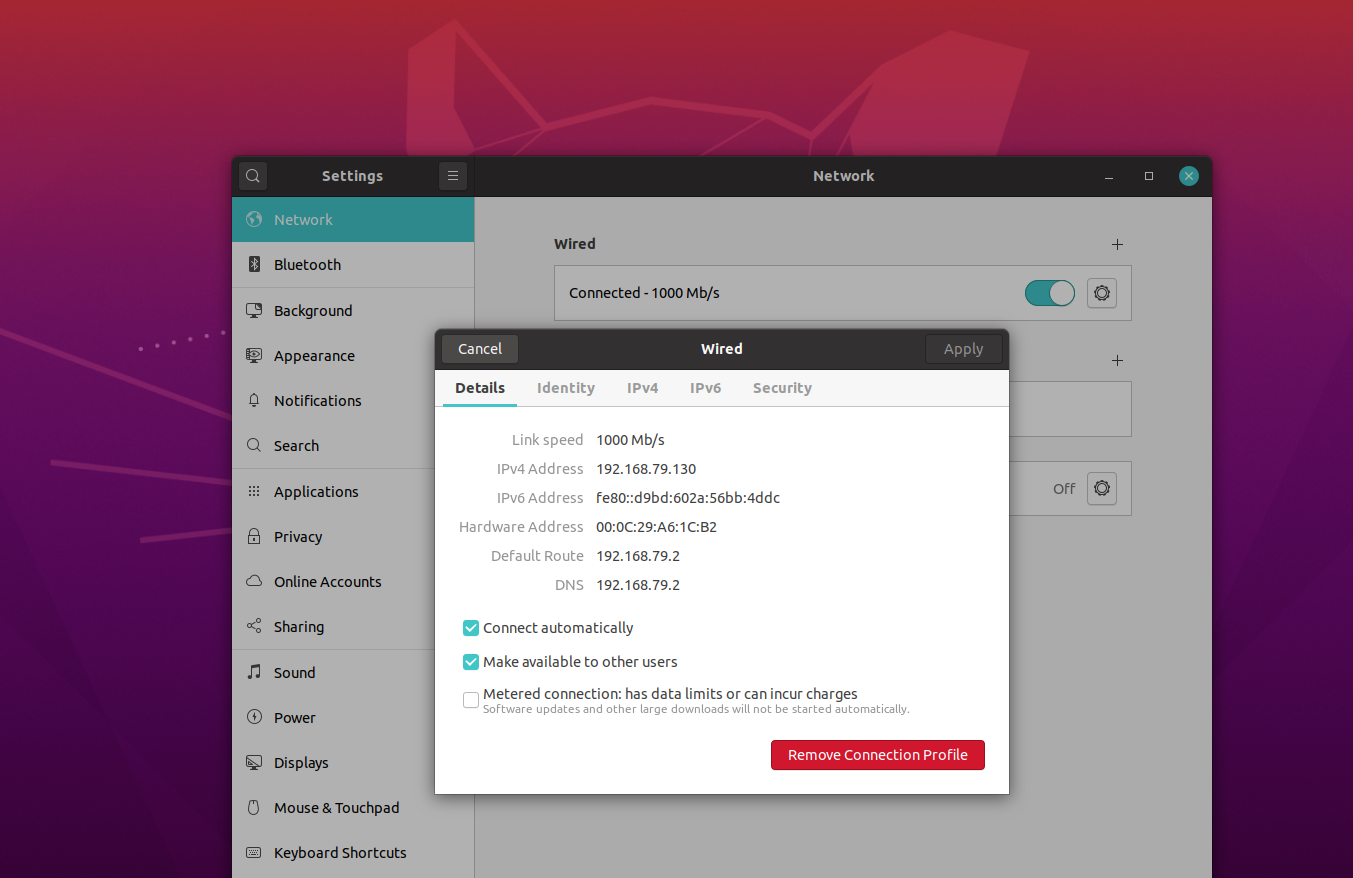Uncheck Connect automatically
Screen dimensions: 1353x878
tap(470, 628)
